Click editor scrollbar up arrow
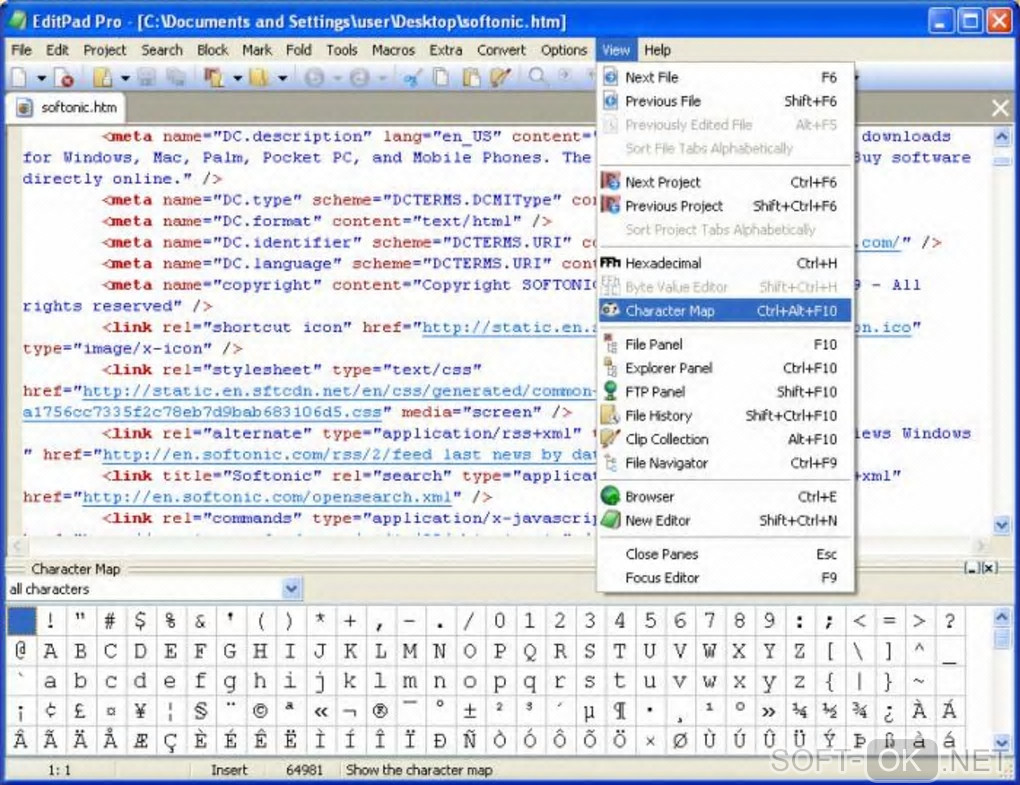 pyautogui.click(x=1002, y=137)
